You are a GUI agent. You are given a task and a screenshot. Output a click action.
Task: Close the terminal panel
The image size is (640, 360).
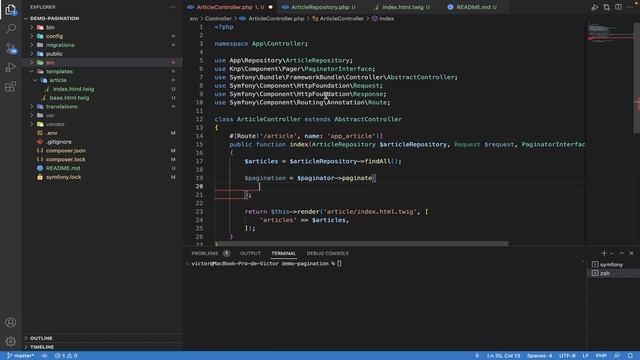pos(631,253)
